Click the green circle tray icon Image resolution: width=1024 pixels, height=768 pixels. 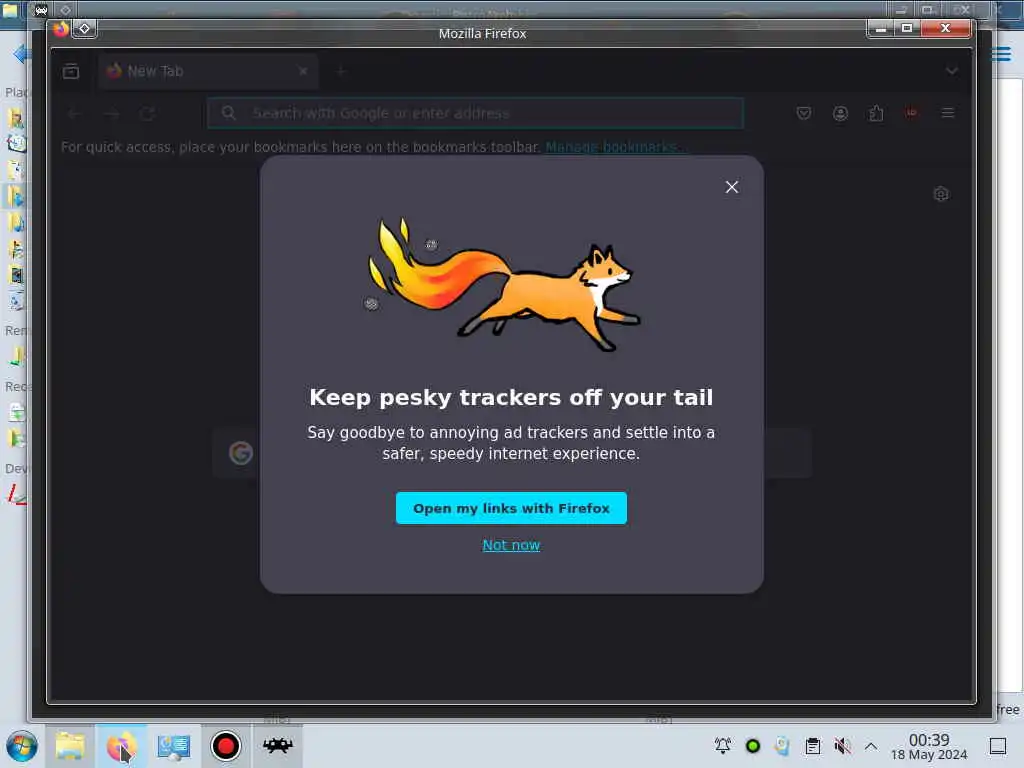[752, 746]
